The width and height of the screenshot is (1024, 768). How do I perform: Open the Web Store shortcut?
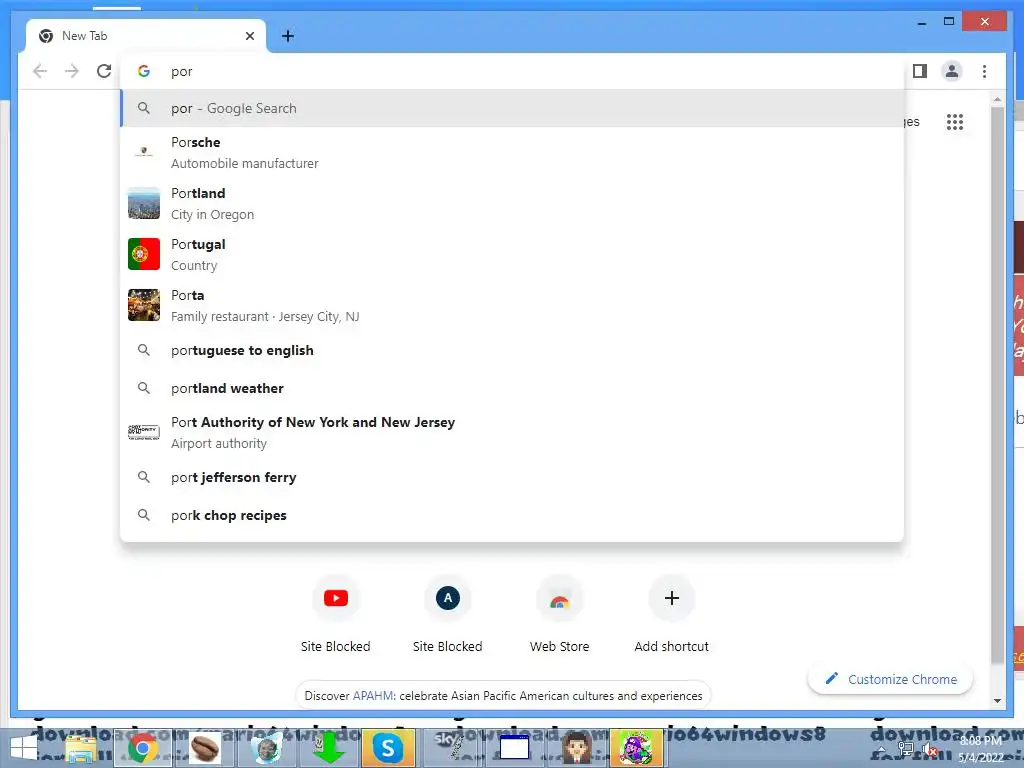(x=560, y=614)
